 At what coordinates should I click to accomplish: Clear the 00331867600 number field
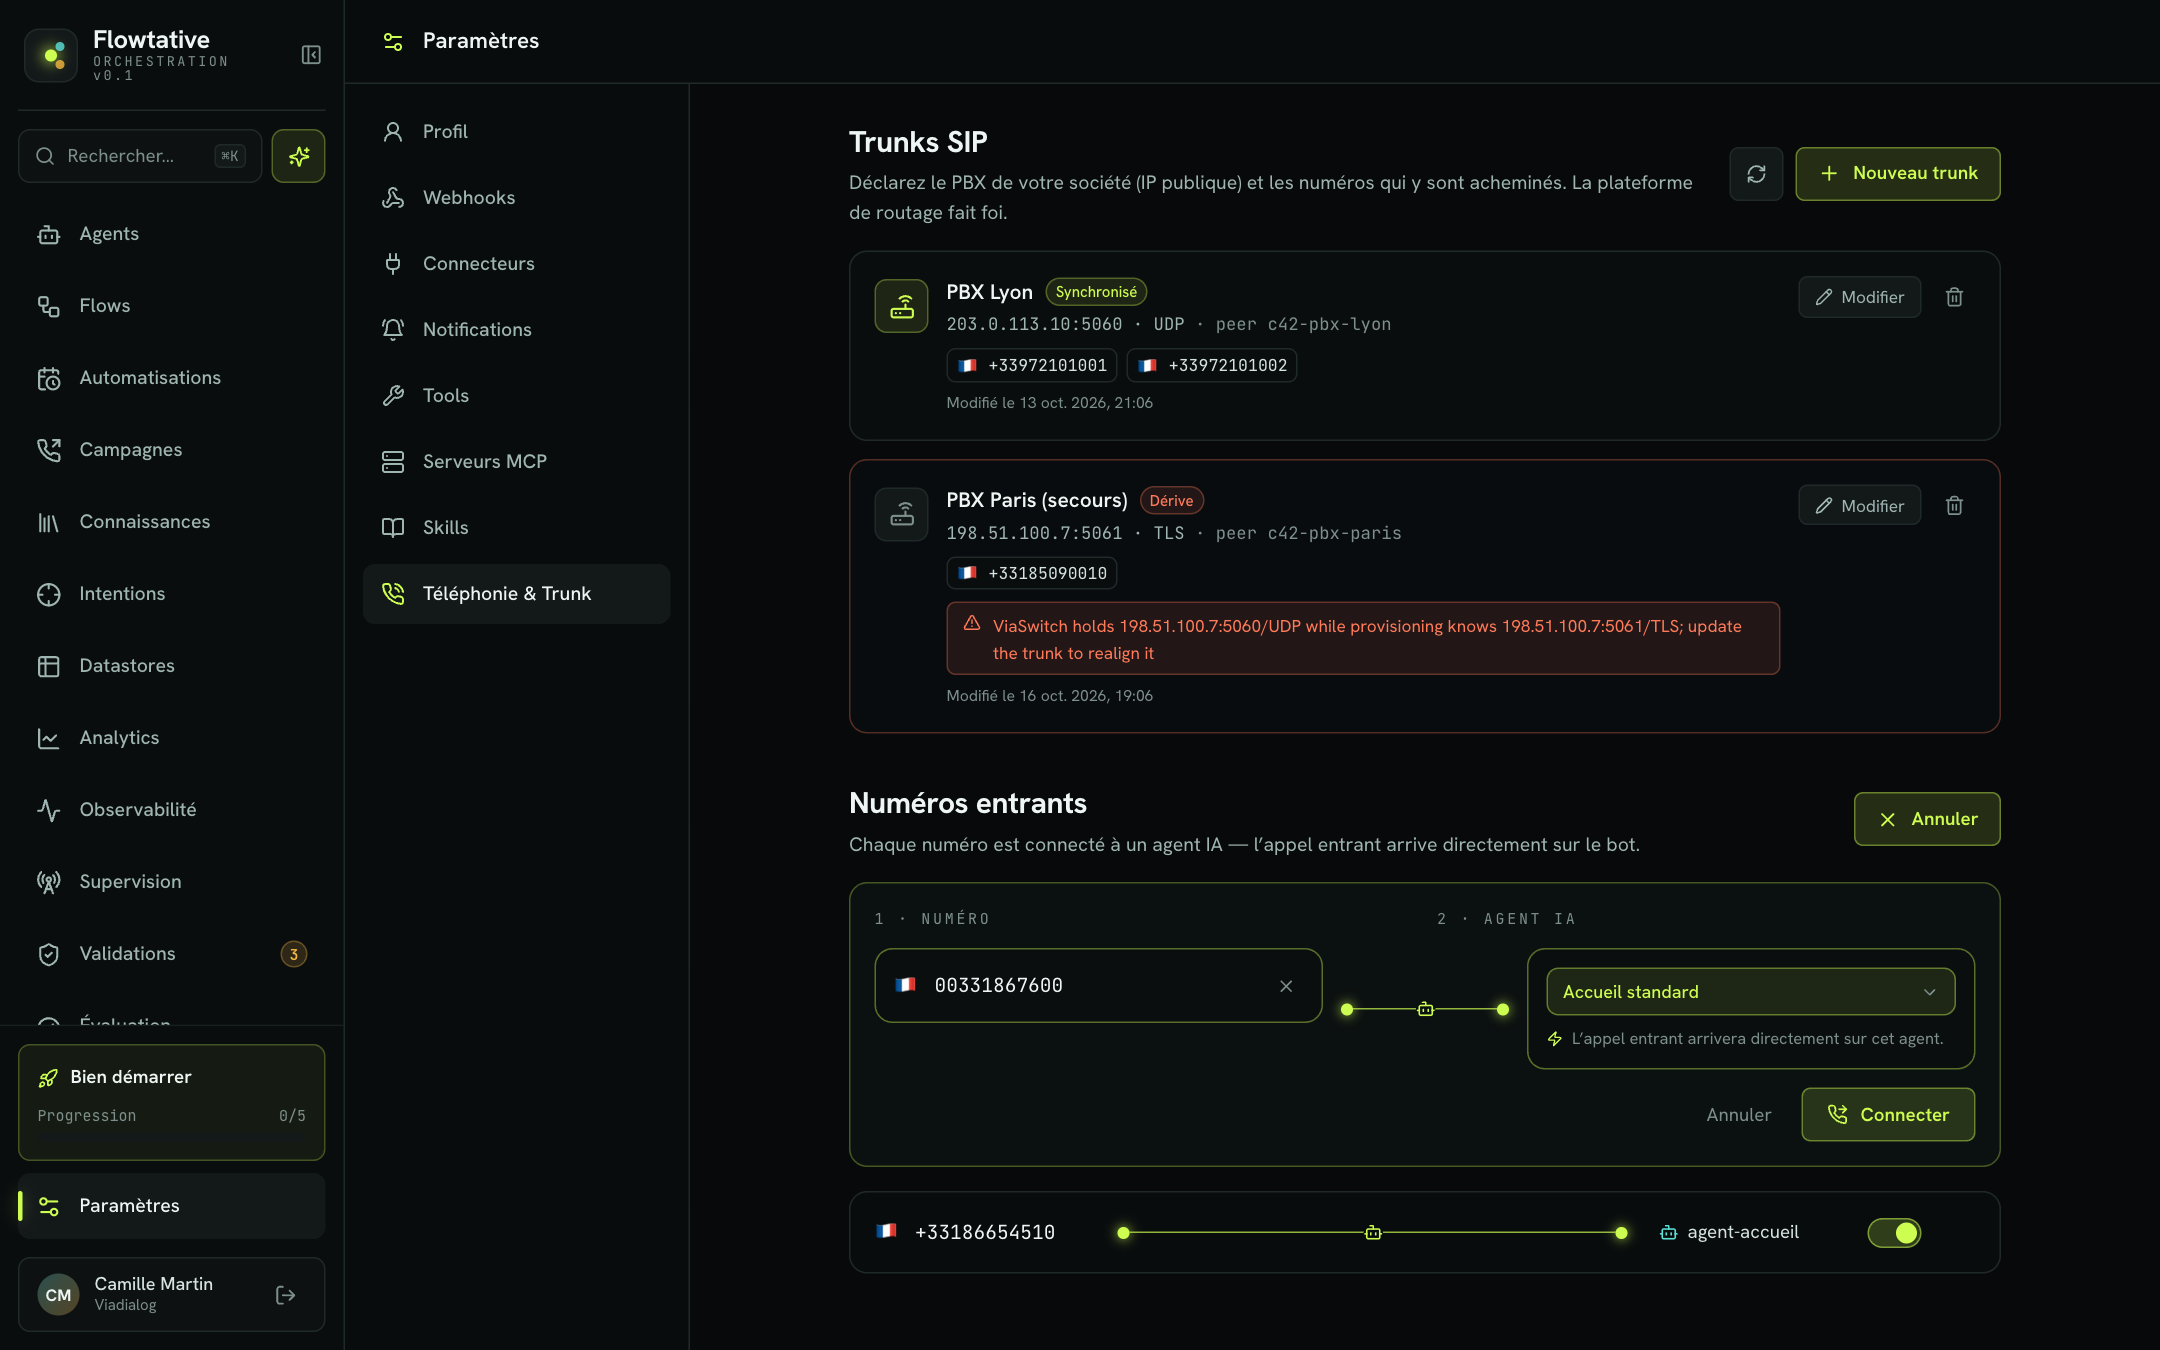click(x=1286, y=986)
